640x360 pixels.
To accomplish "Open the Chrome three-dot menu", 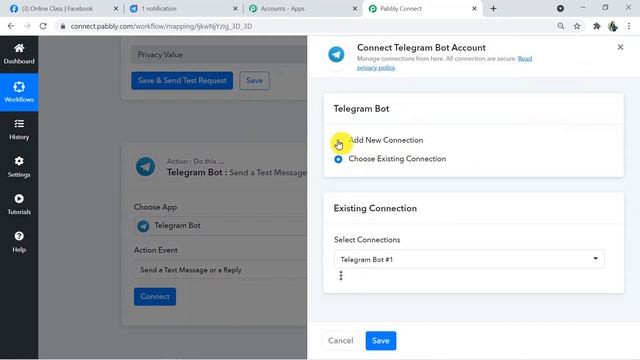I will pyautogui.click(x=629, y=26).
